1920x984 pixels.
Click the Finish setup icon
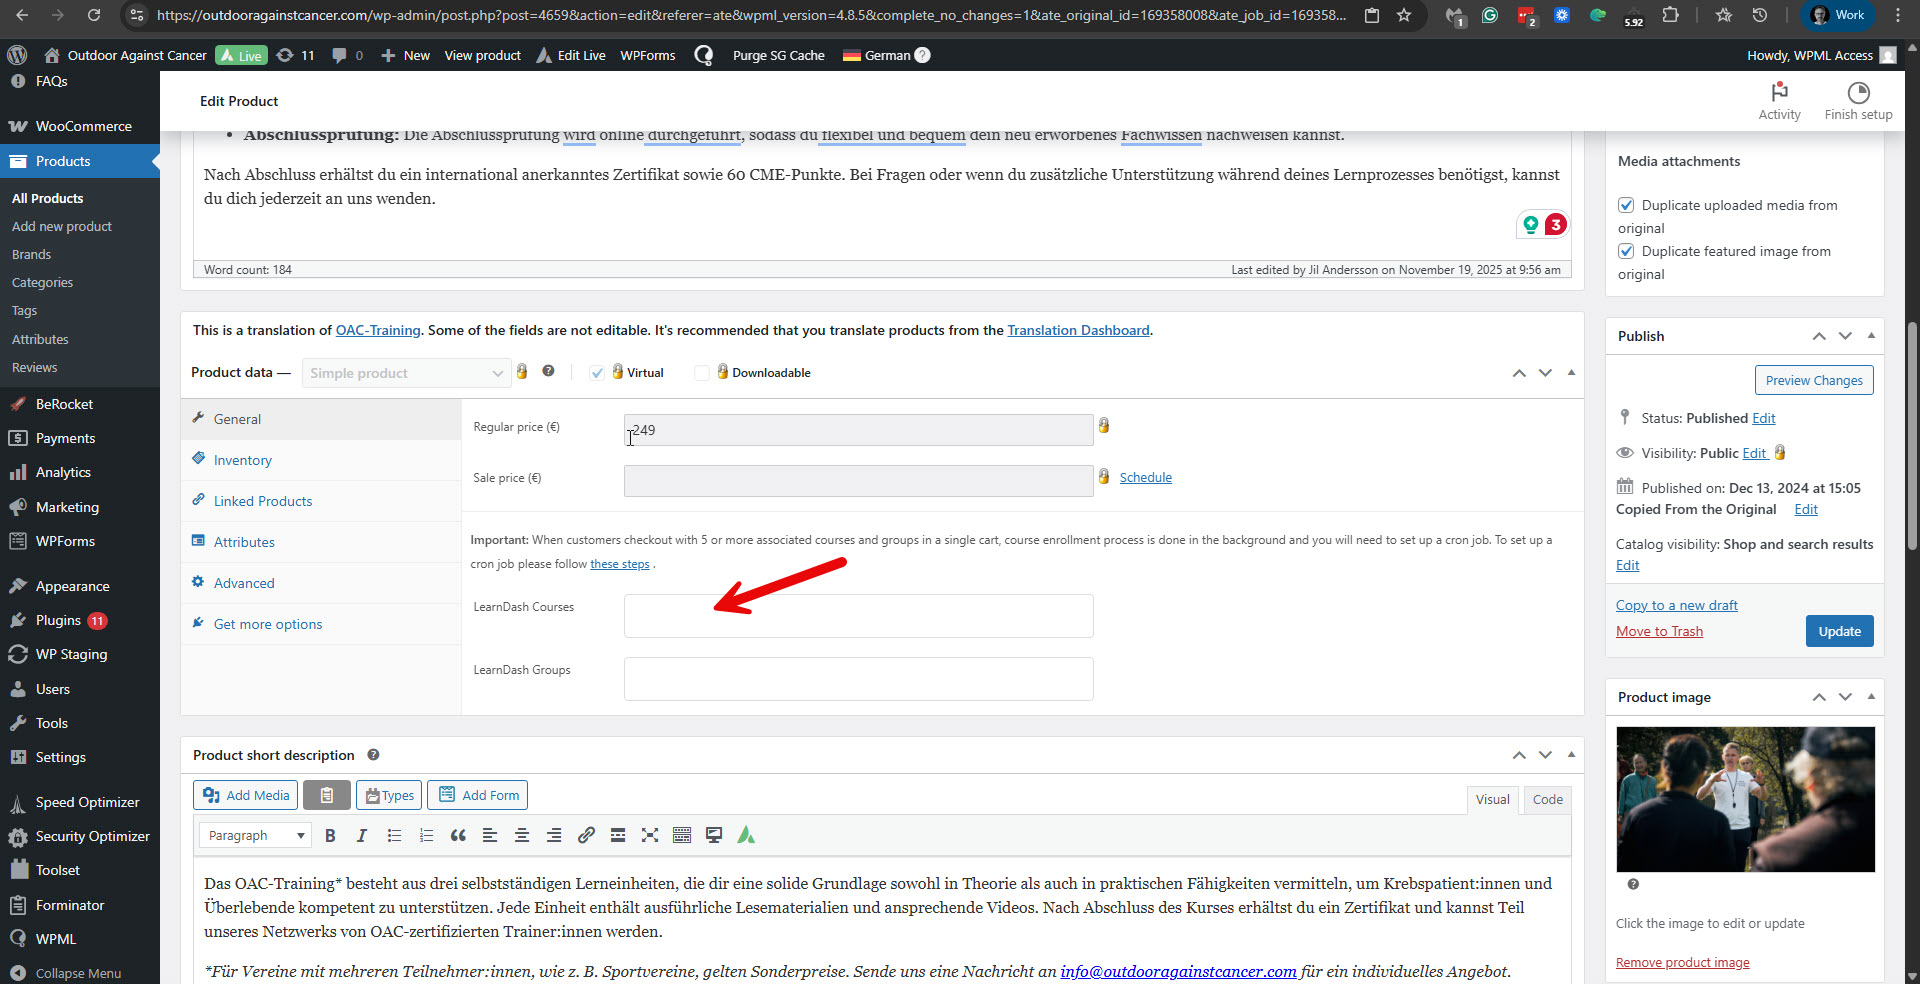click(x=1858, y=93)
